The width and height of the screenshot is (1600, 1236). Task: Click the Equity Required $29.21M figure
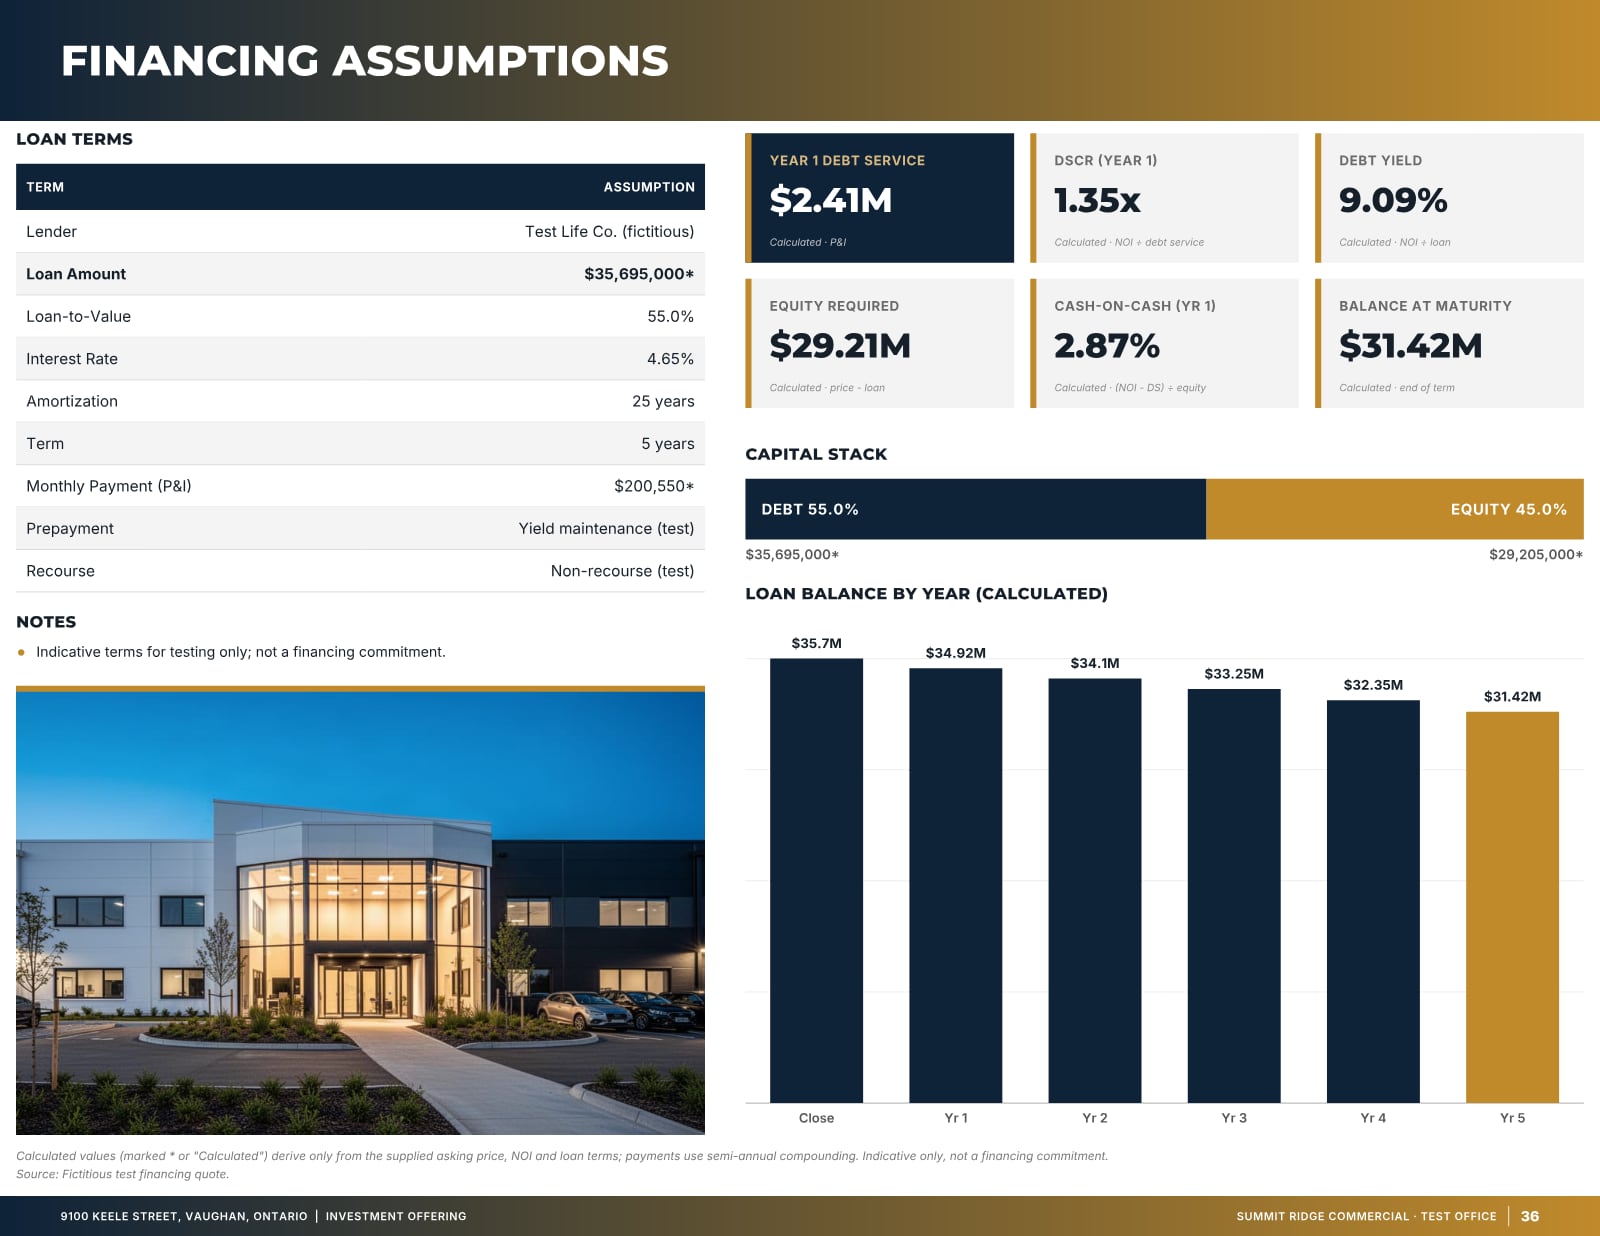click(840, 345)
